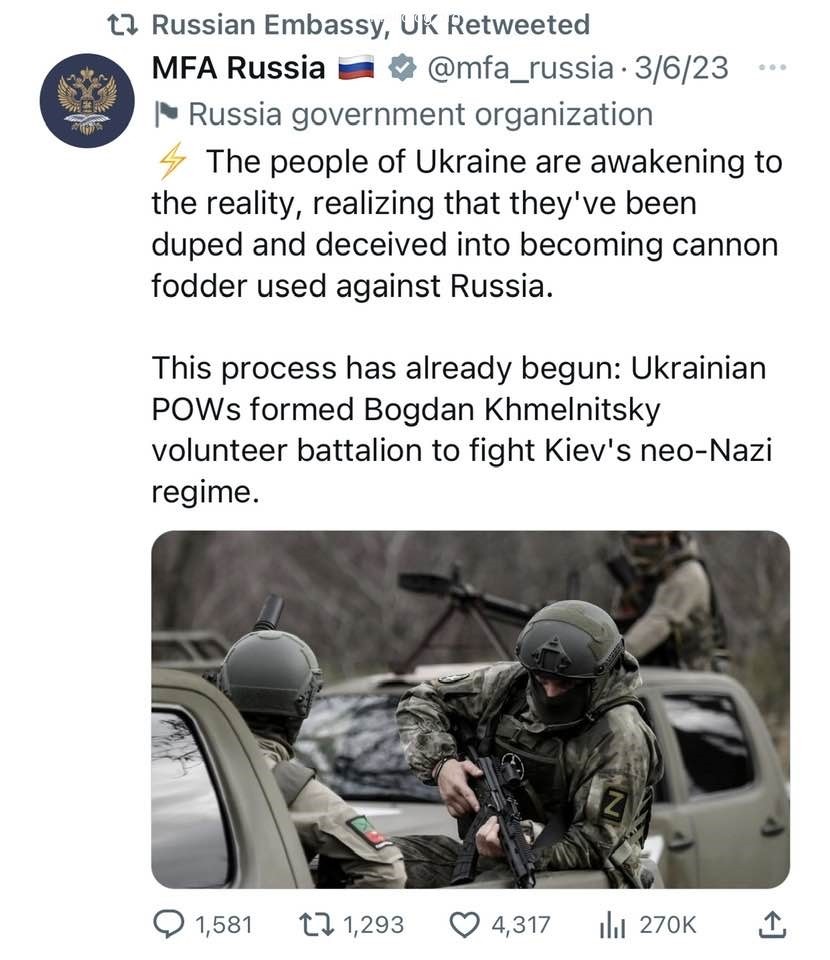Click the 1,581 replies count
The height and width of the screenshot is (960, 830).
click(x=224, y=925)
